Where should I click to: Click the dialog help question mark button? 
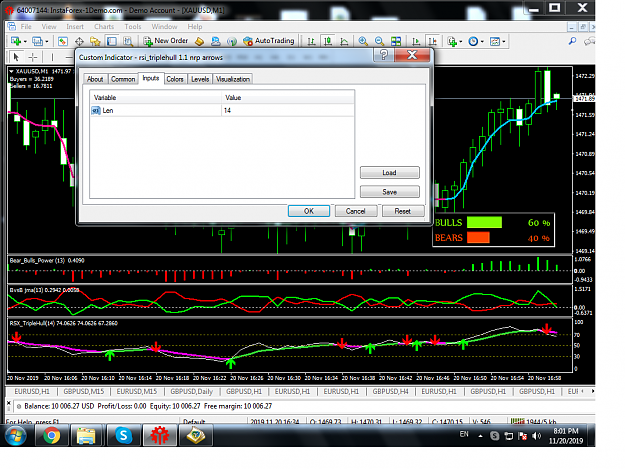(x=383, y=55)
